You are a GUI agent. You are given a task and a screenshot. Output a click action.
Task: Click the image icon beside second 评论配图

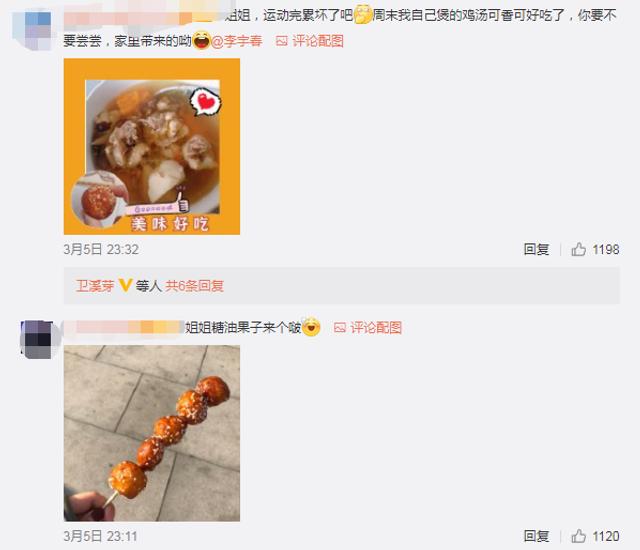[340, 327]
